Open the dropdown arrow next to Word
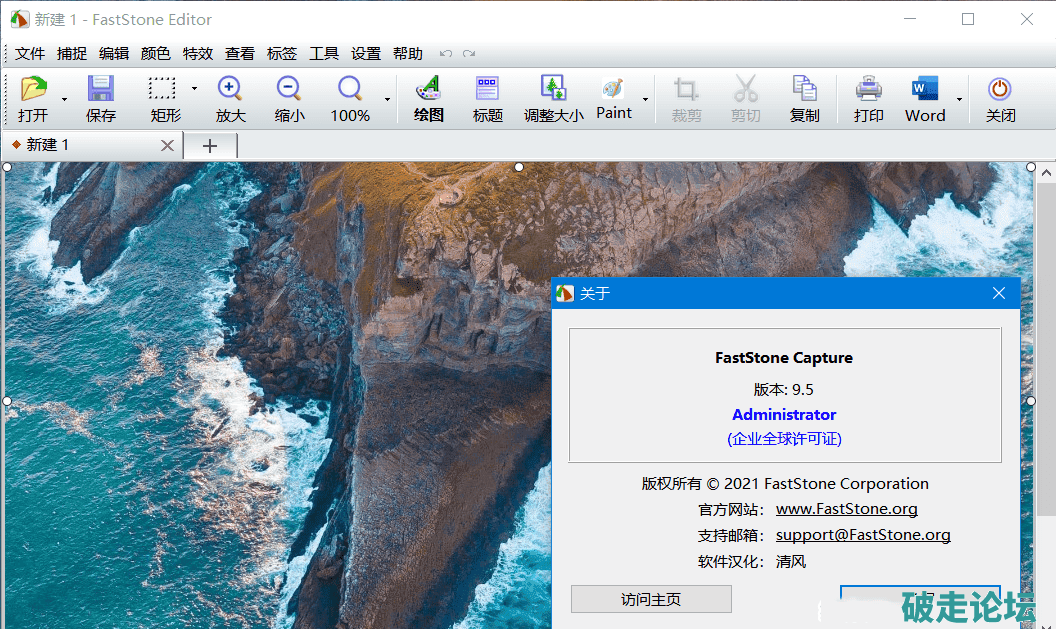Image resolution: width=1056 pixels, height=629 pixels. [959, 99]
